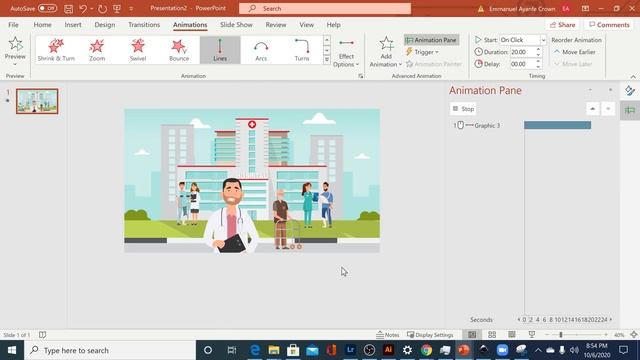Switch to Slide Sorter view
Viewport: 640px width, 360px height.
coord(492,335)
